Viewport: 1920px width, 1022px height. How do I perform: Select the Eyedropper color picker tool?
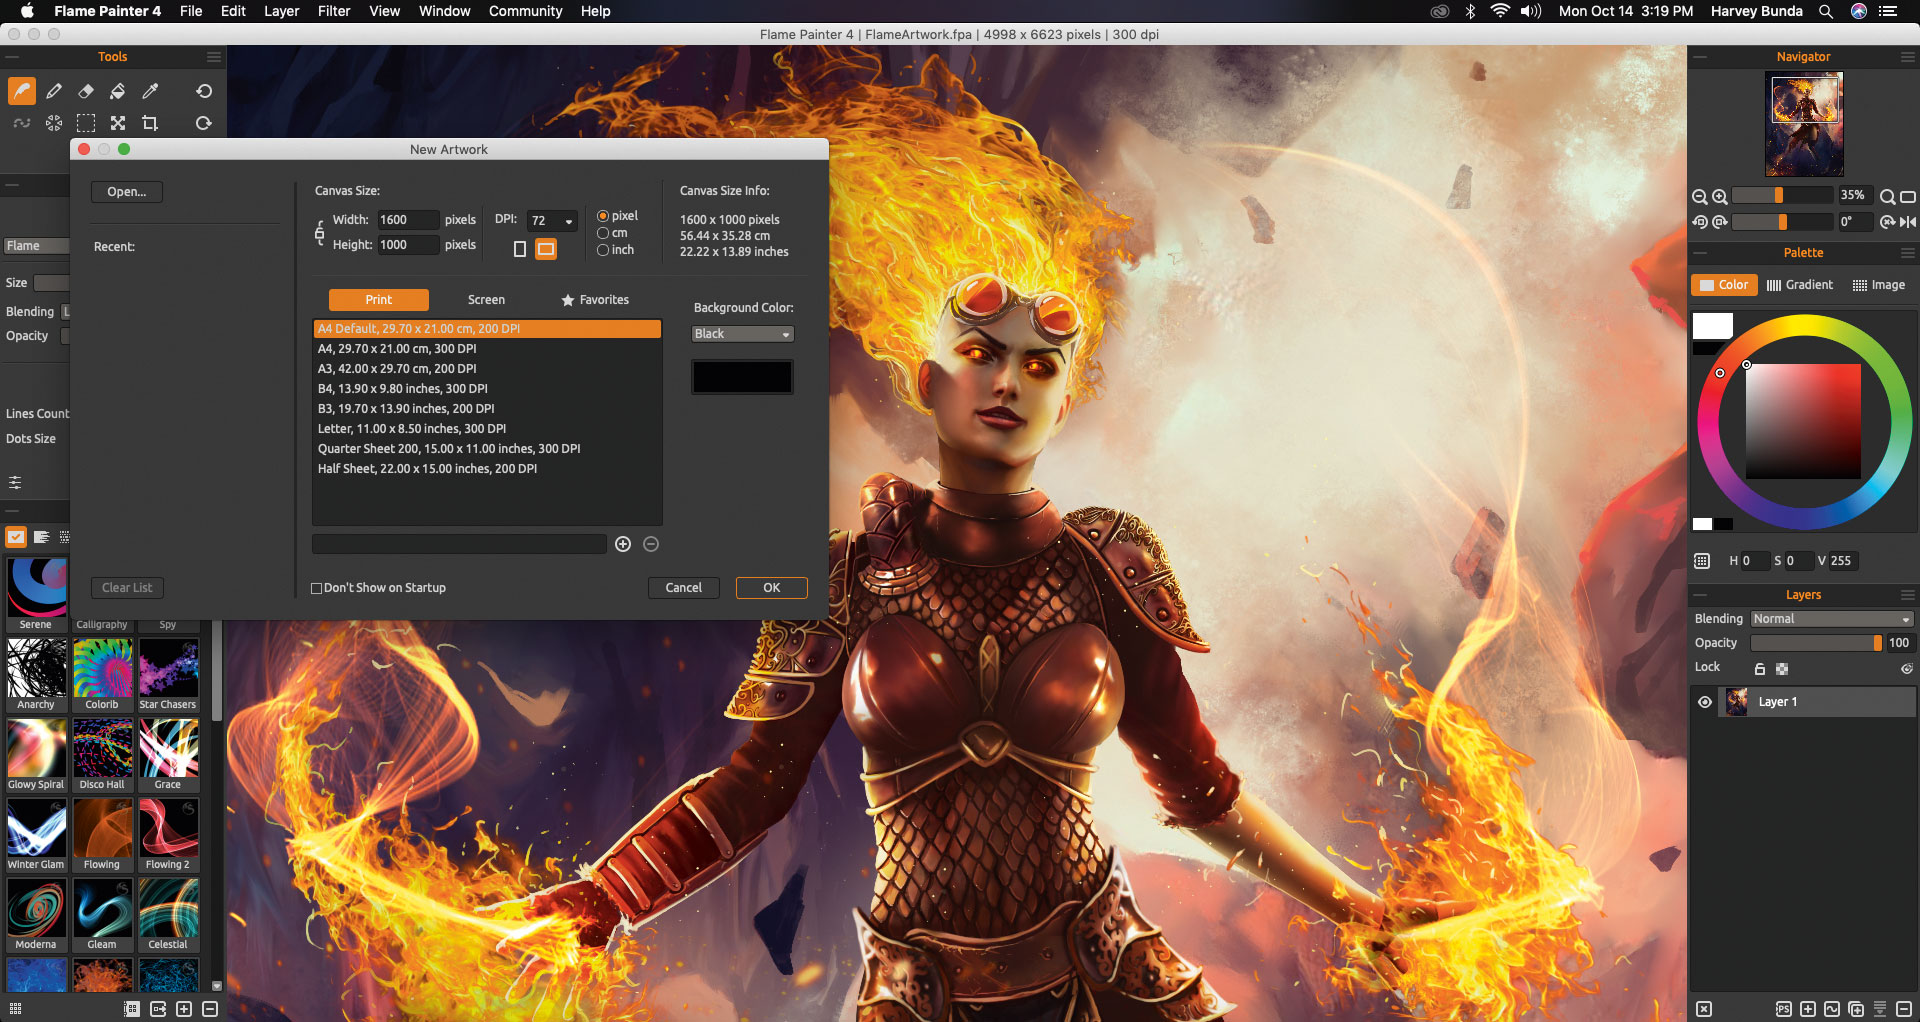[150, 91]
